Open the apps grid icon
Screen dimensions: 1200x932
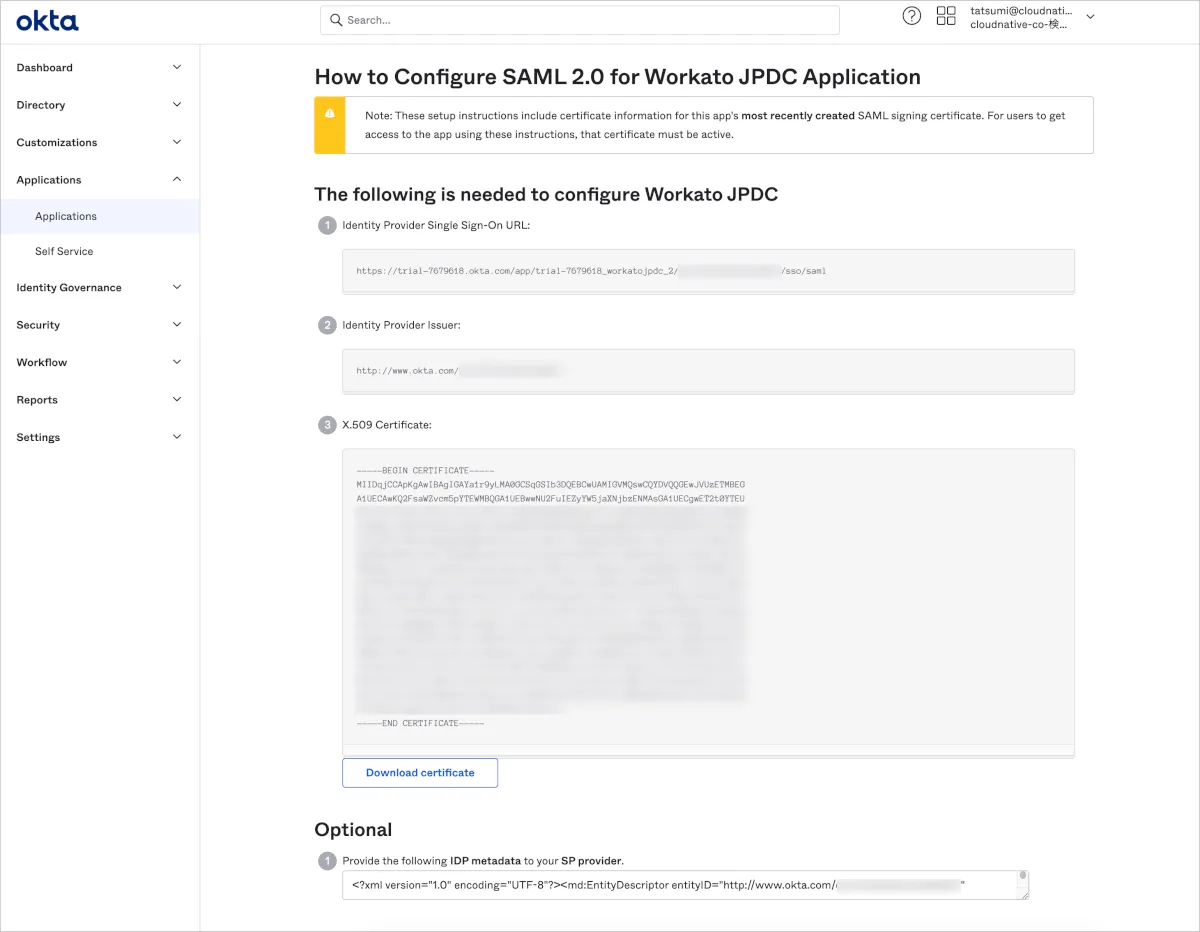(945, 16)
